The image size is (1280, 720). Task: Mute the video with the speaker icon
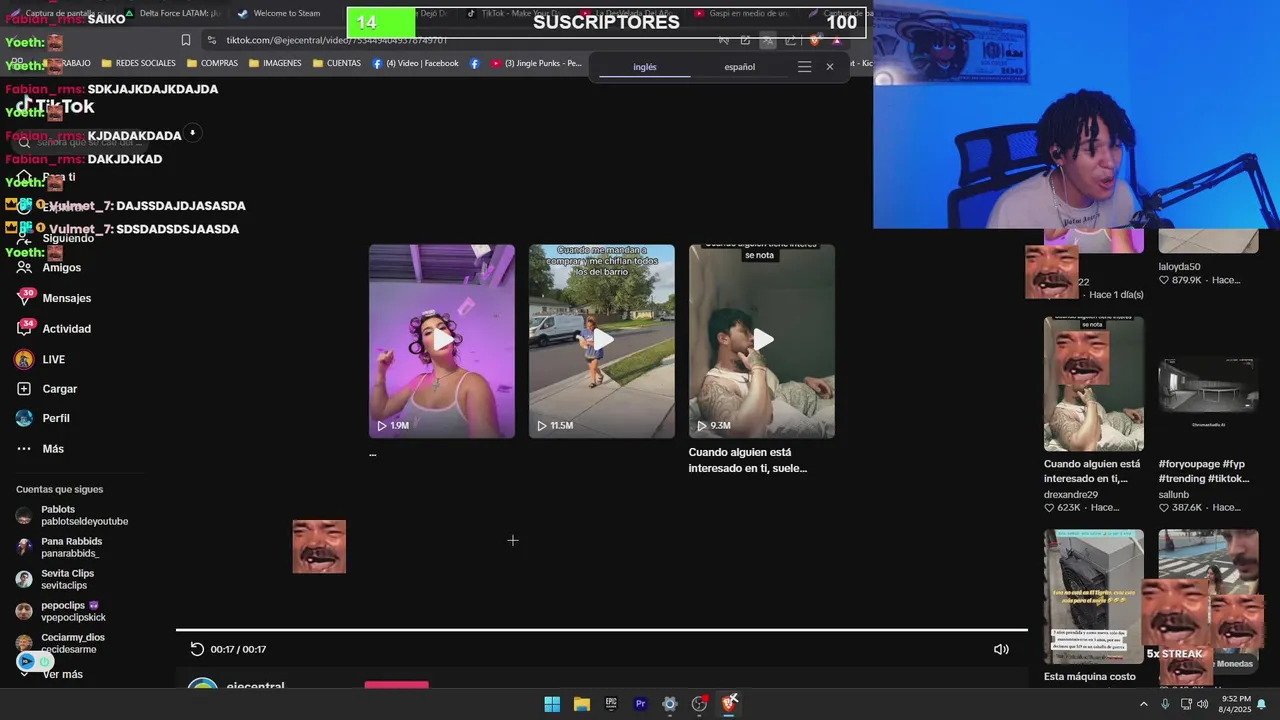[1001, 649]
